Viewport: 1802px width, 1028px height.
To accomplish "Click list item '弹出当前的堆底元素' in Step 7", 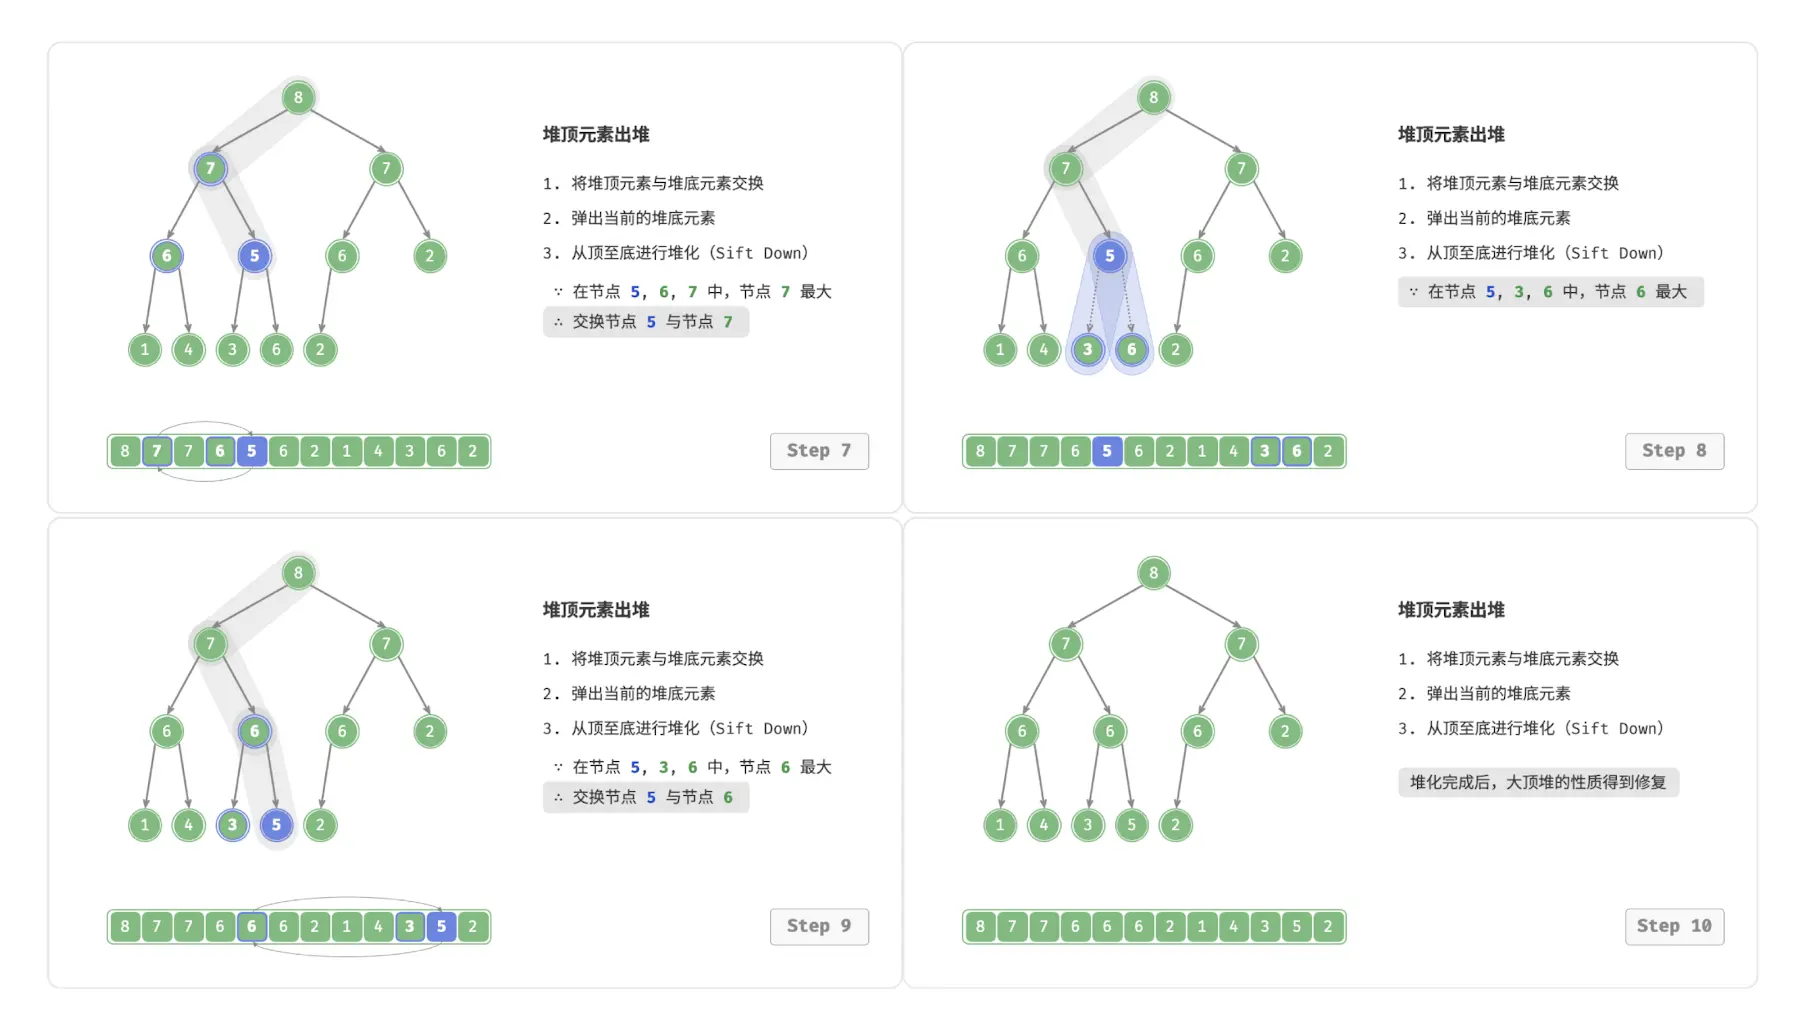I will pyautogui.click(x=643, y=218).
